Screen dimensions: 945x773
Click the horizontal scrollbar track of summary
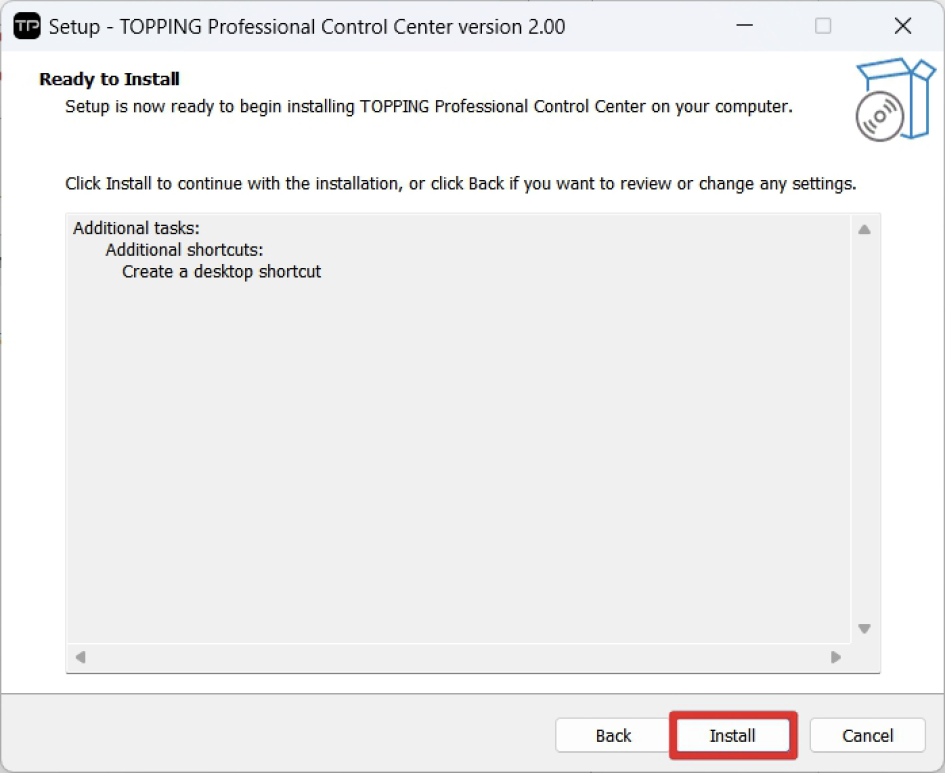pyautogui.click(x=458, y=657)
